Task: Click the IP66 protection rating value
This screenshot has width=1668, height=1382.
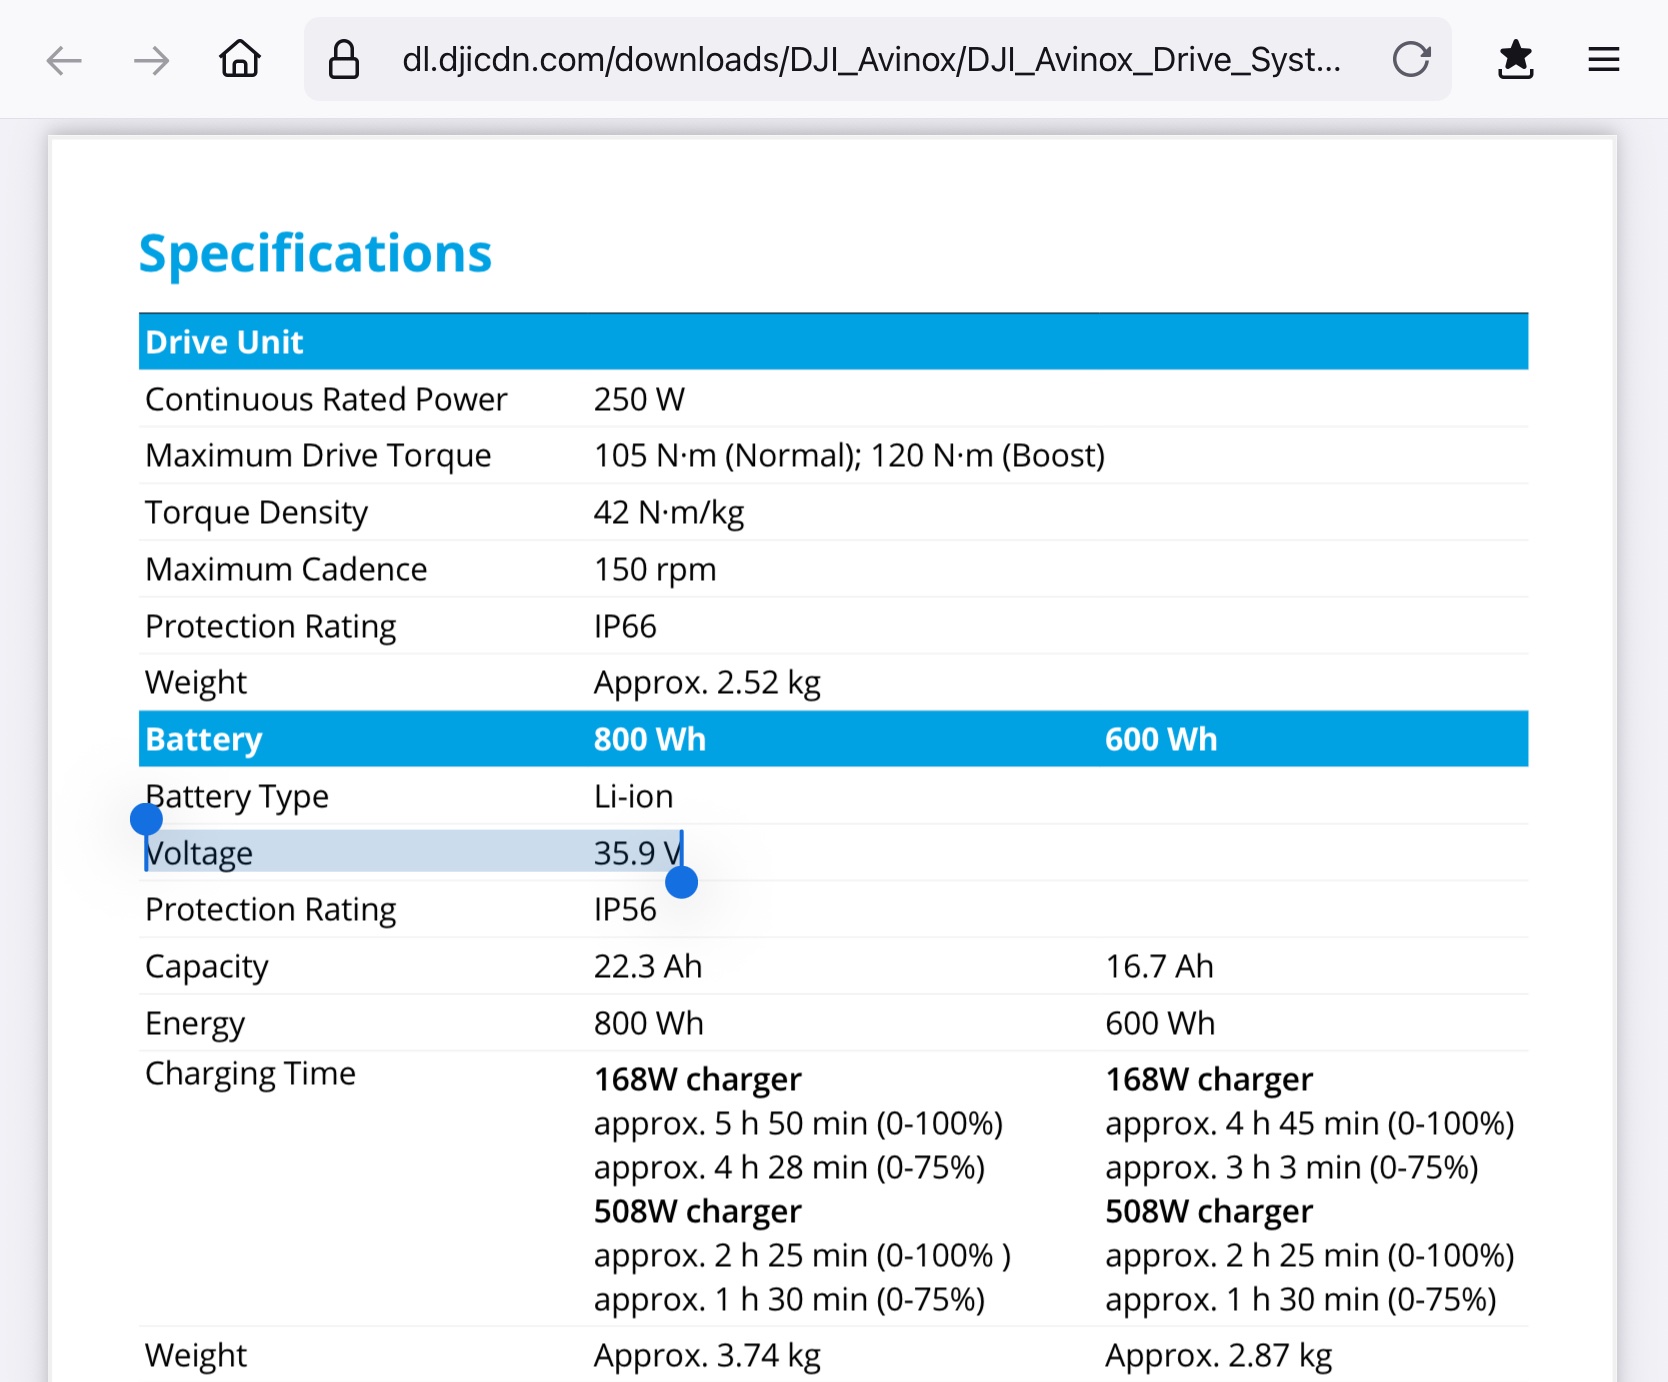Action: click(625, 626)
